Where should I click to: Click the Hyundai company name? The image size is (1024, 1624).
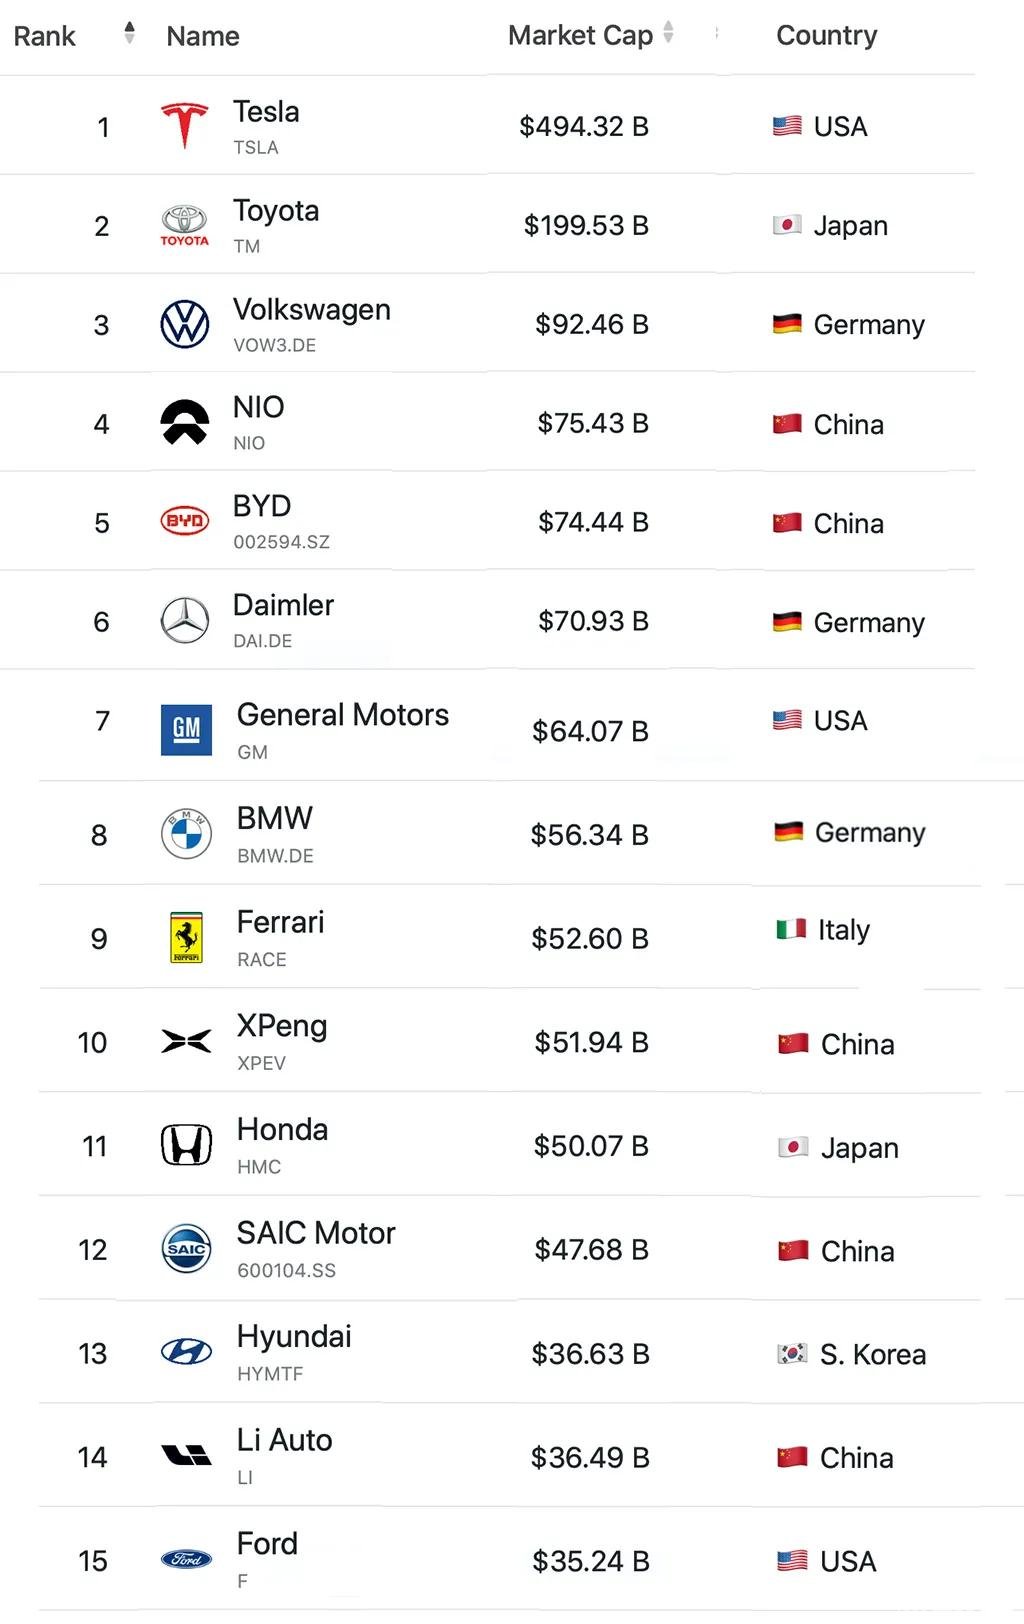[294, 1337]
